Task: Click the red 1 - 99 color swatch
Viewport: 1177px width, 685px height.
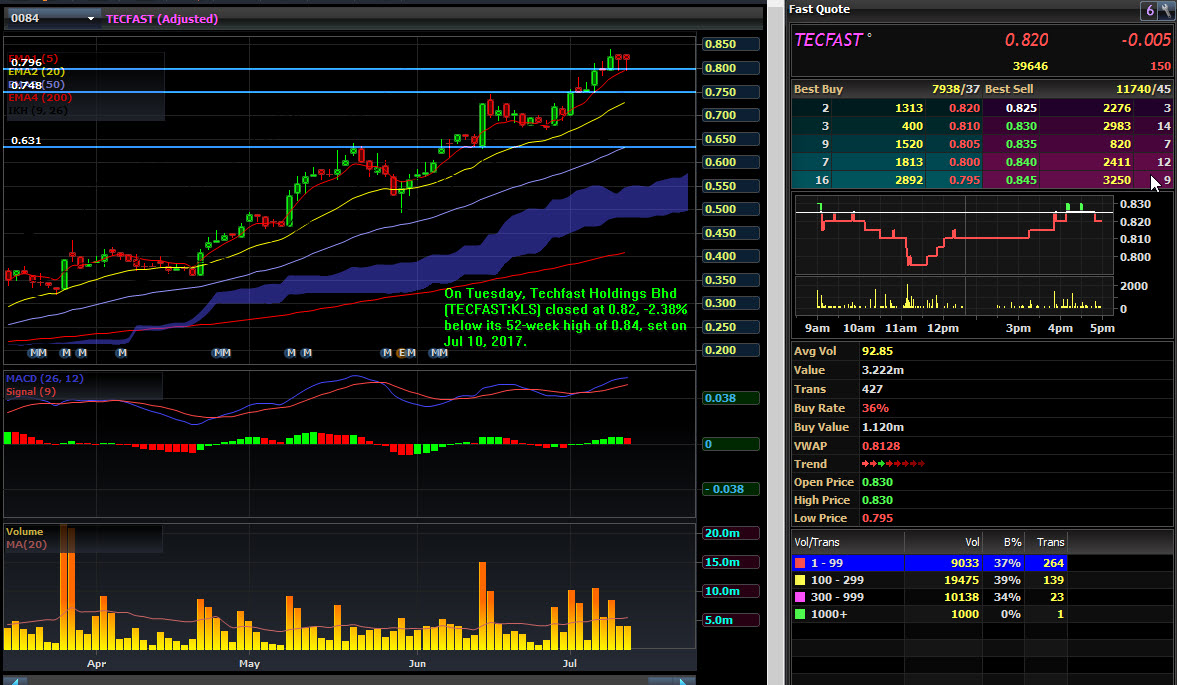Action: 800,563
